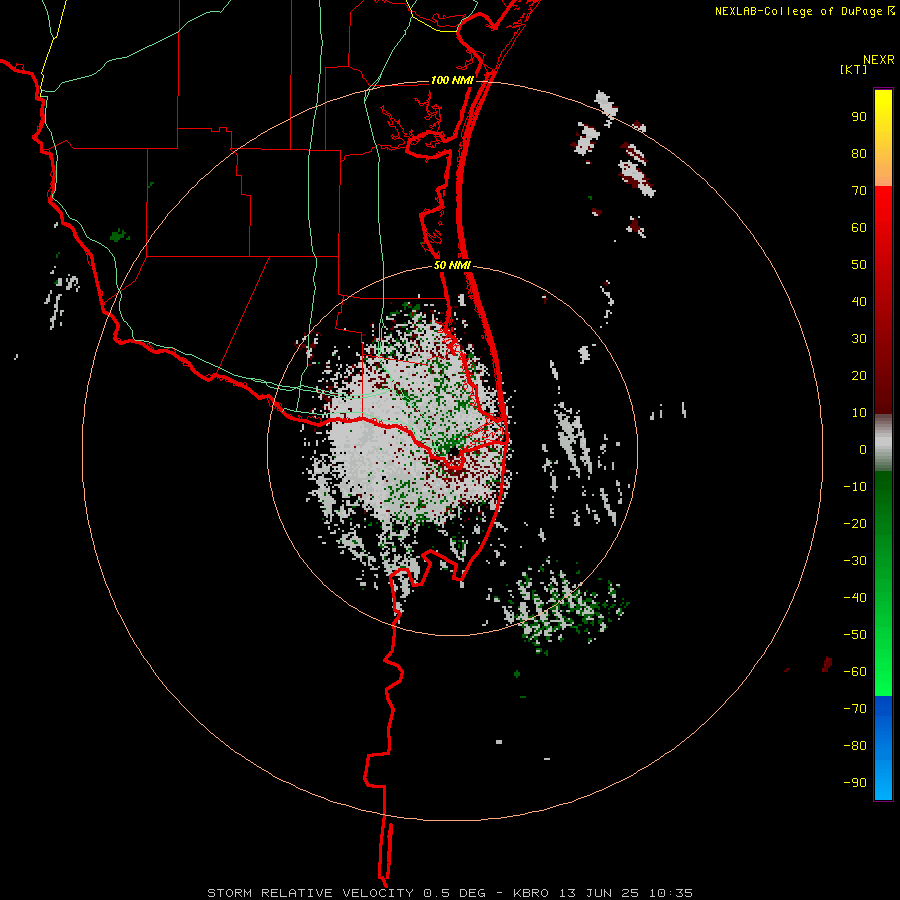This screenshot has width=900, height=900.
Task: Click the 0 value on velocity scale
Action: tap(863, 449)
